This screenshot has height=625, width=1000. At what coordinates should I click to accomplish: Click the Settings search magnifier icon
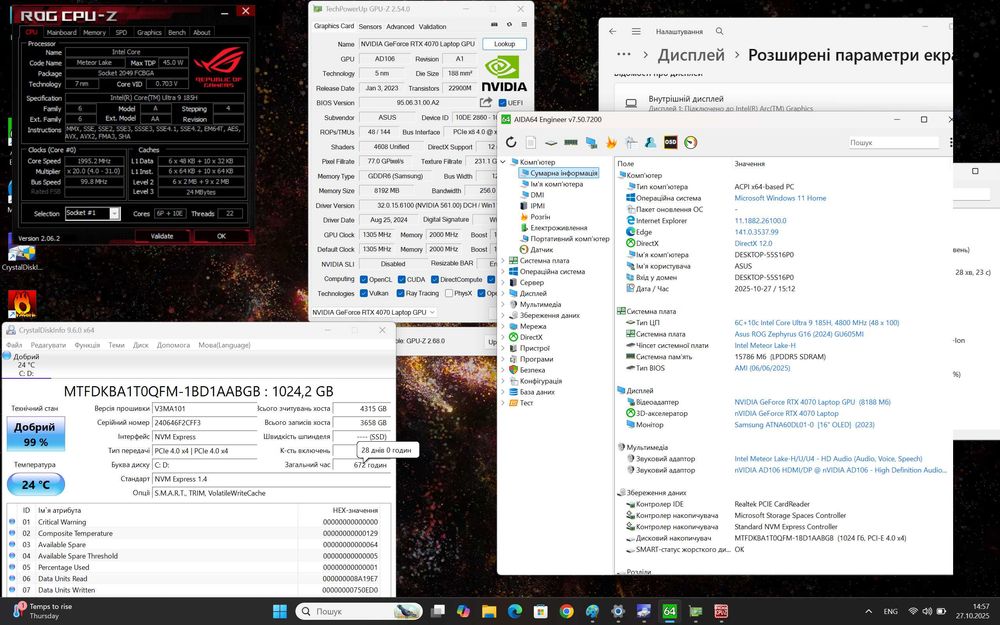(x=719, y=31)
